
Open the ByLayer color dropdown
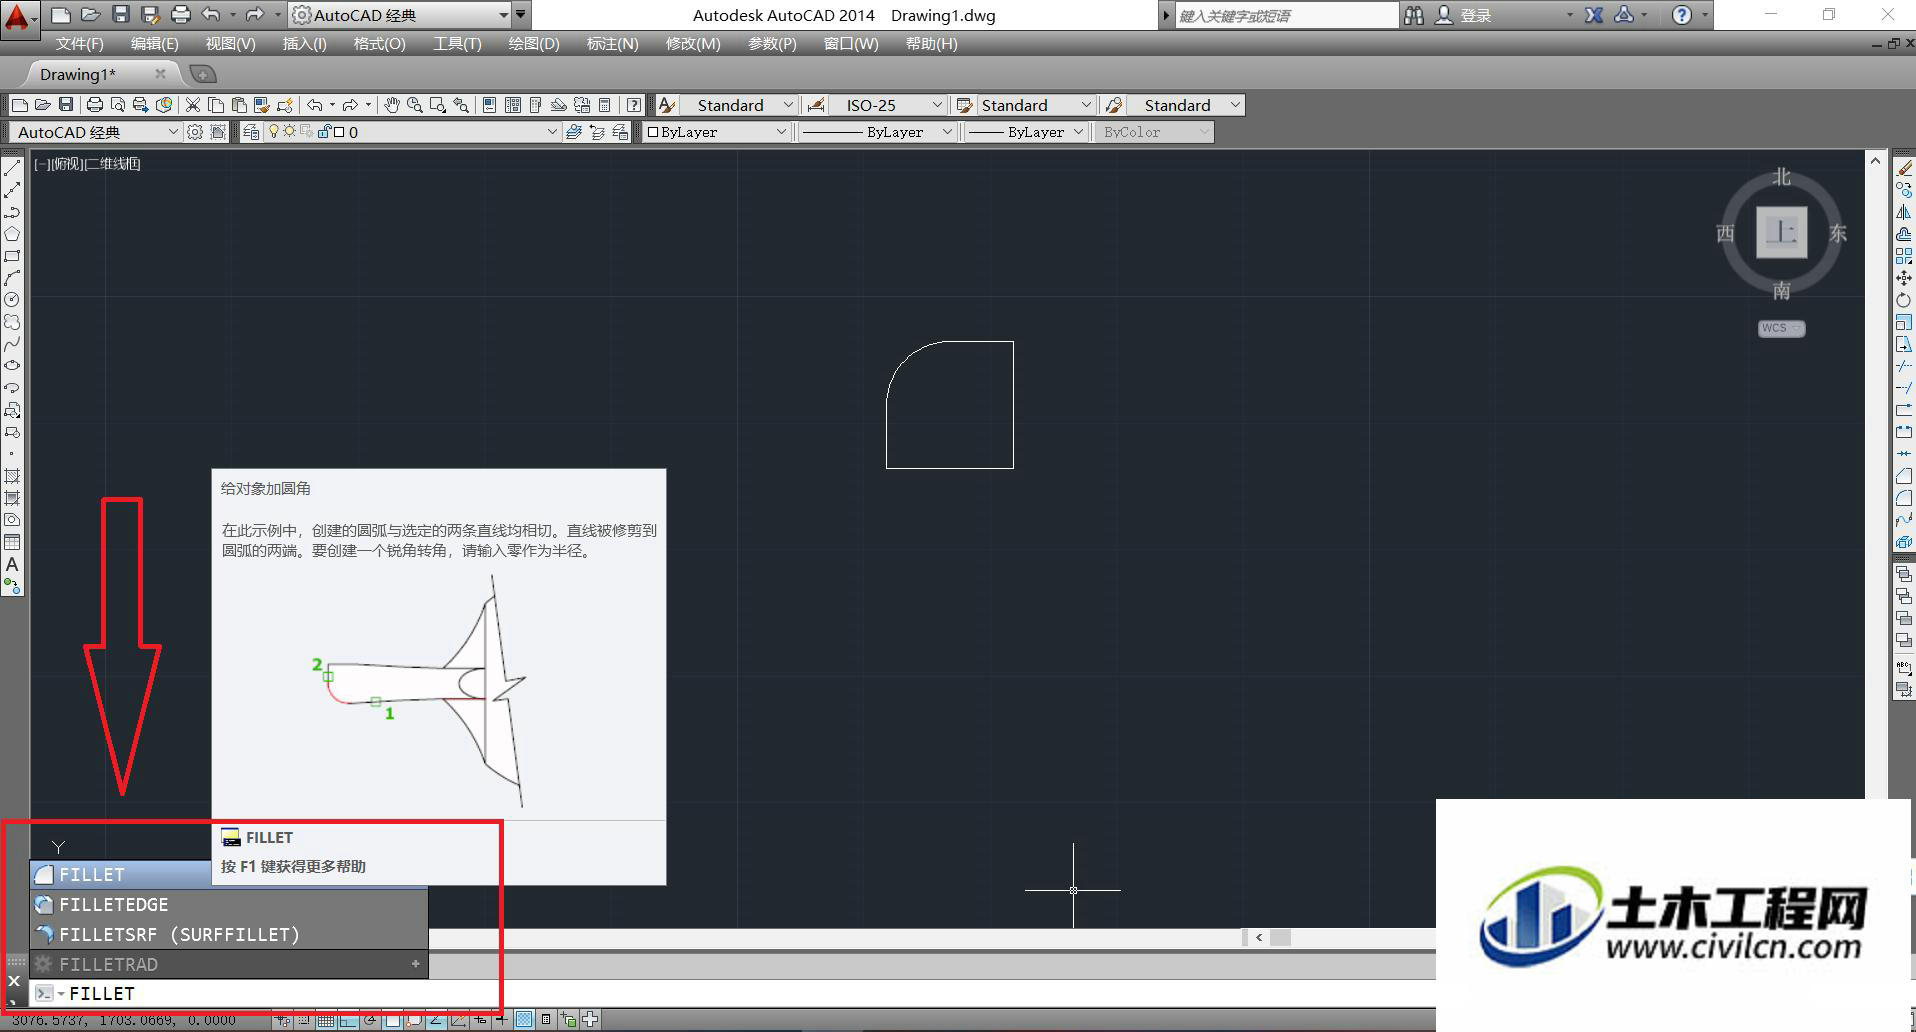(716, 132)
